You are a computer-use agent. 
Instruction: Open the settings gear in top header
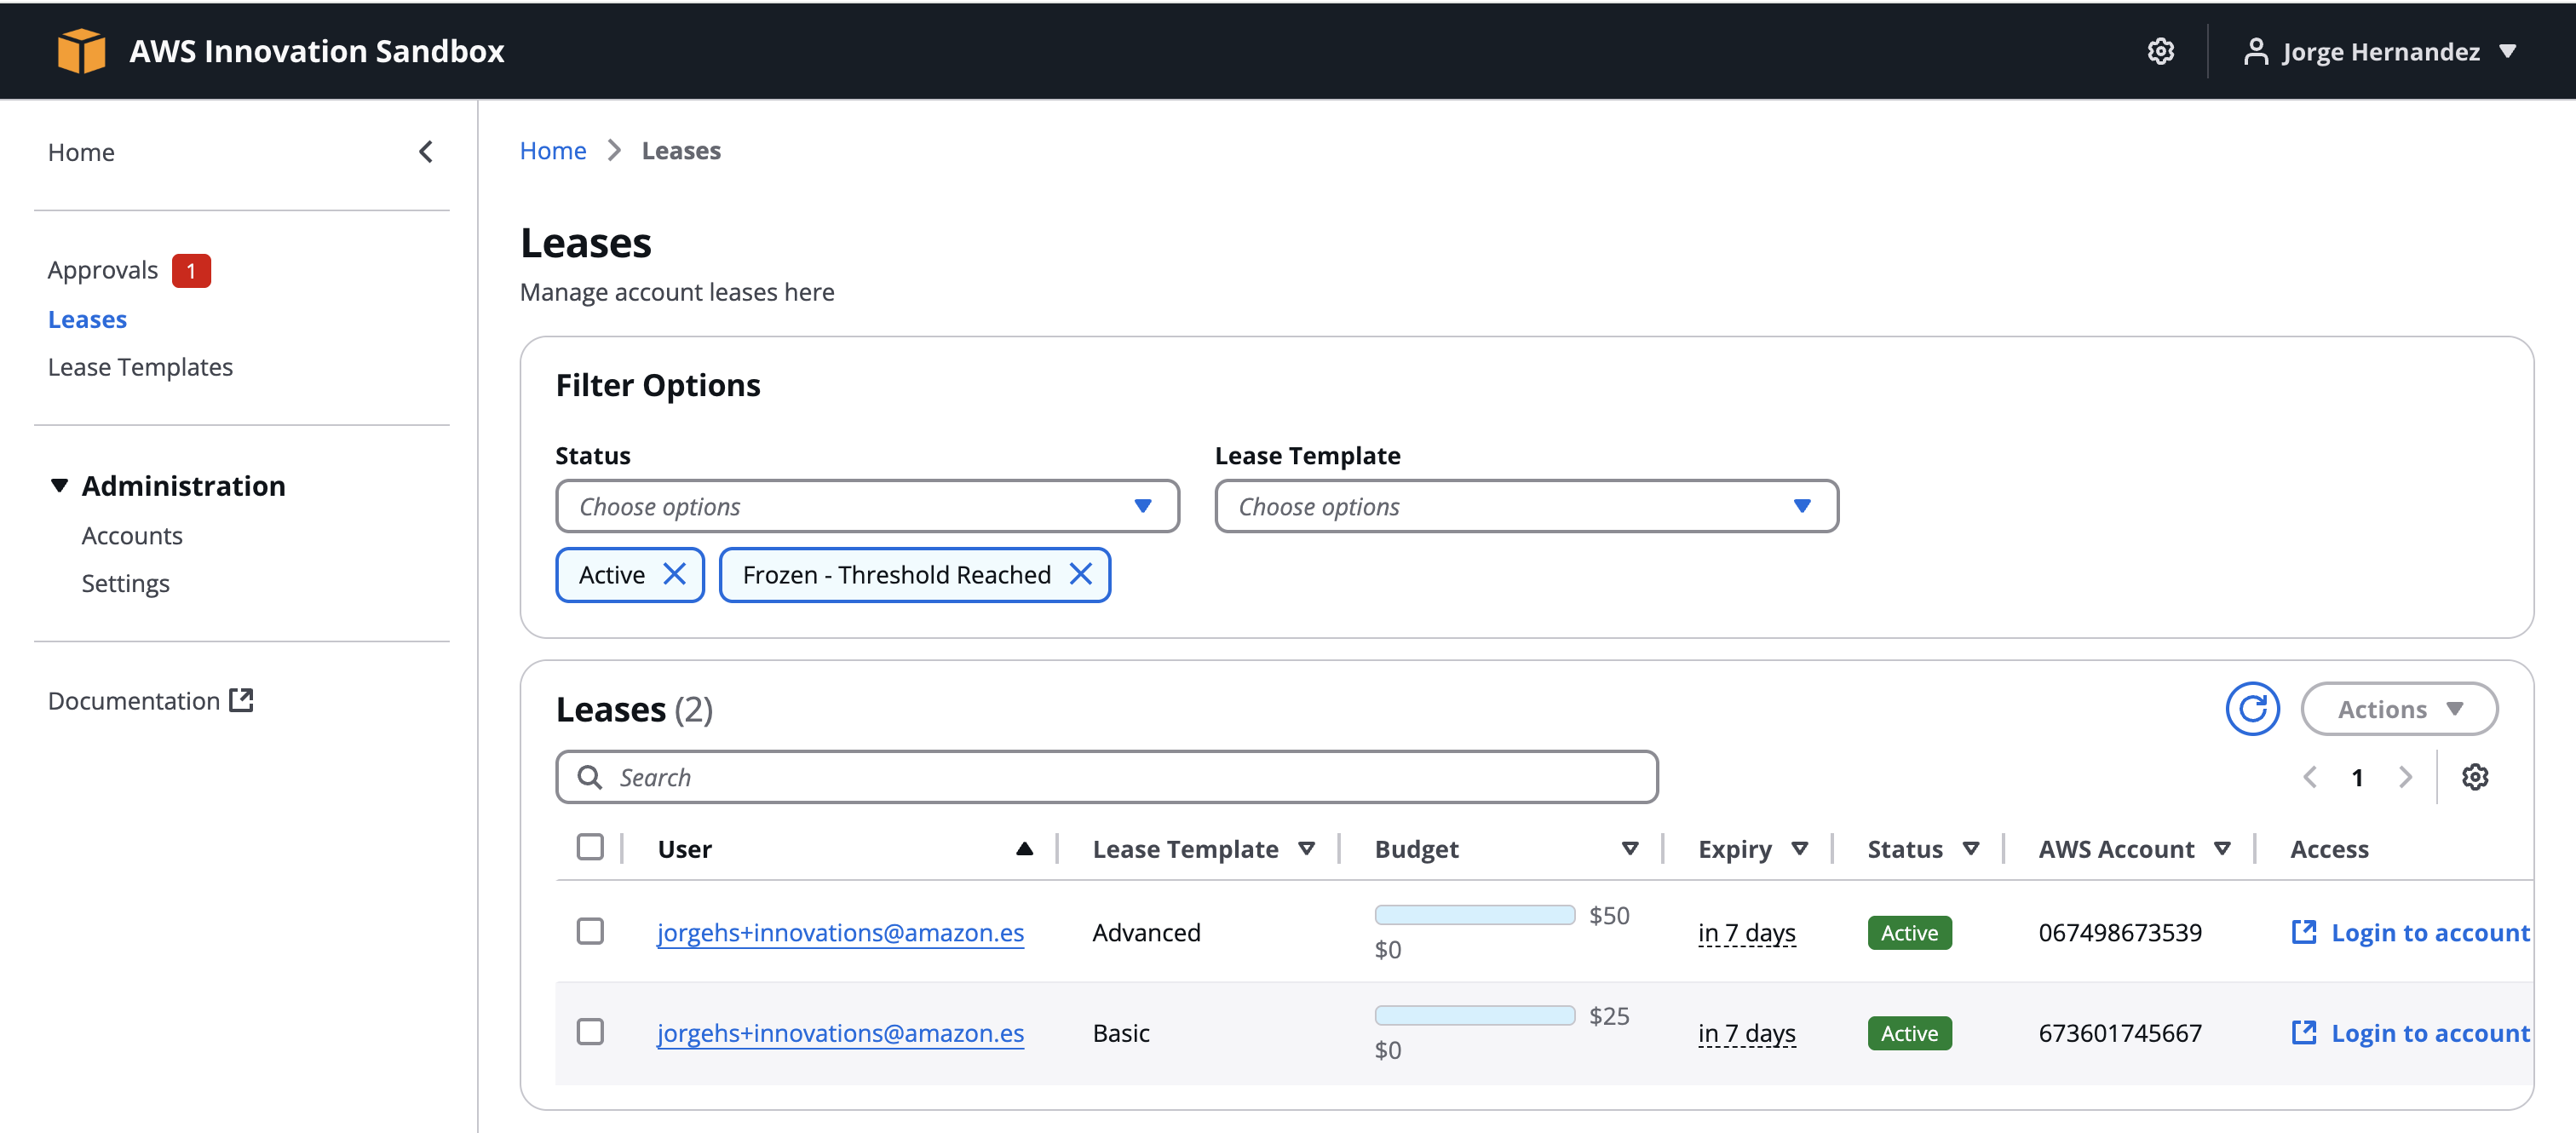tap(2160, 51)
